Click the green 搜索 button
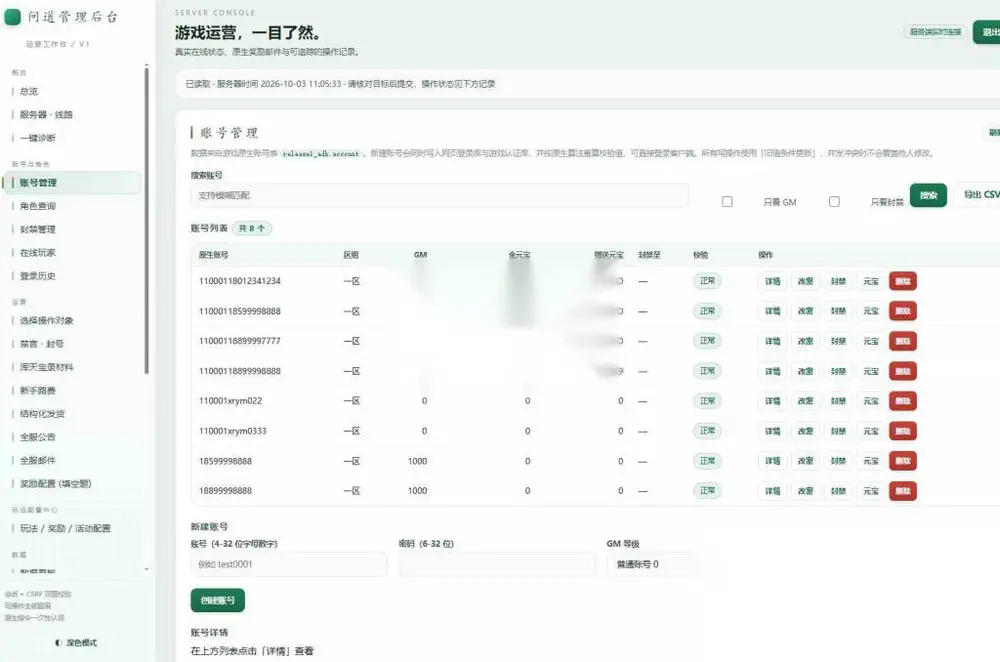The width and height of the screenshot is (1000, 662). (928, 195)
